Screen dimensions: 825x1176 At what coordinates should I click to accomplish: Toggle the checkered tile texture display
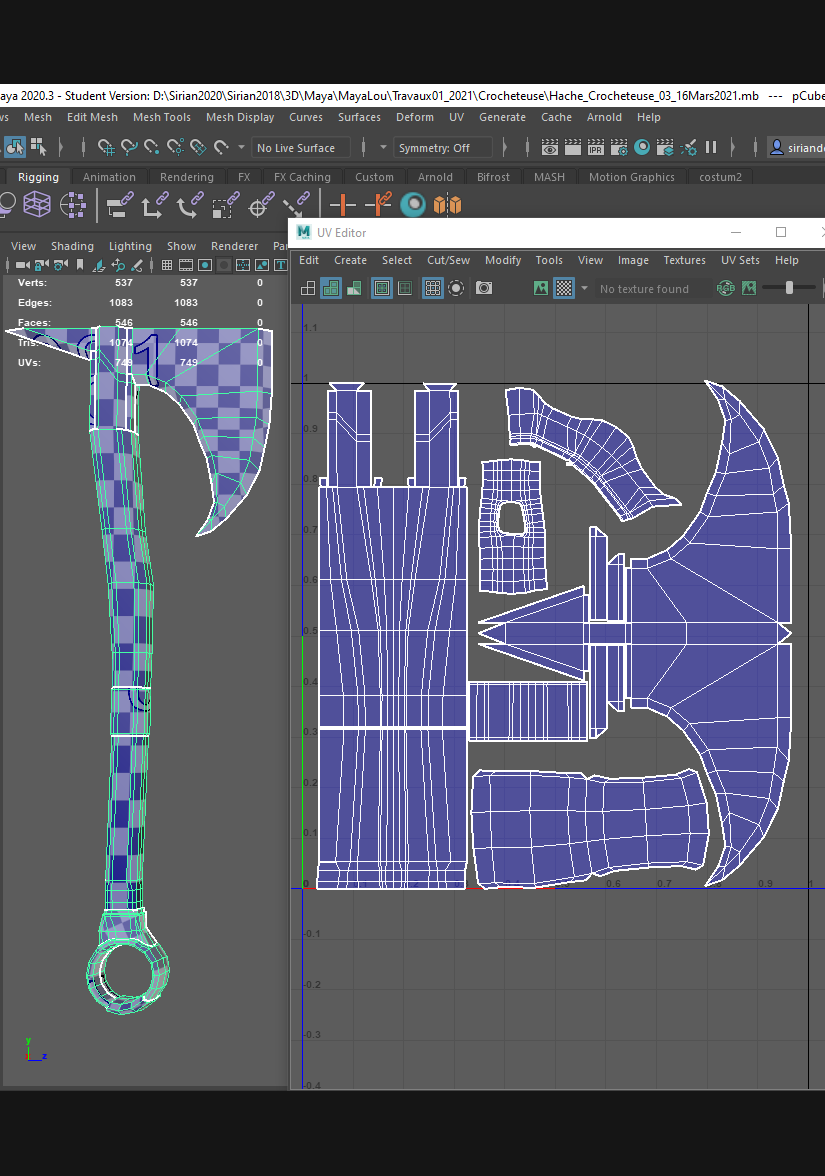tap(564, 288)
